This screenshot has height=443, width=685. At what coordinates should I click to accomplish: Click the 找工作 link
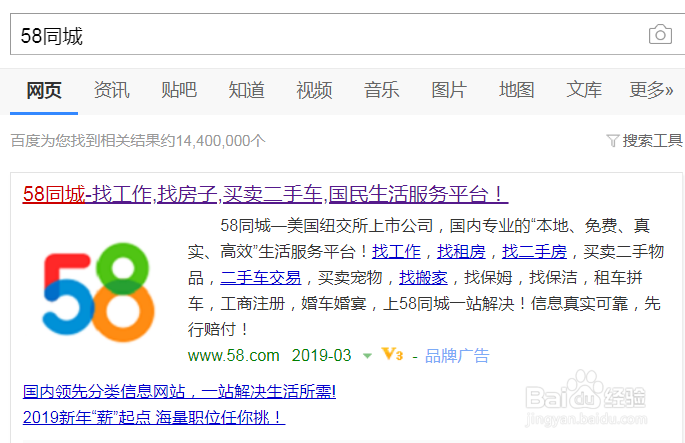click(396, 252)
